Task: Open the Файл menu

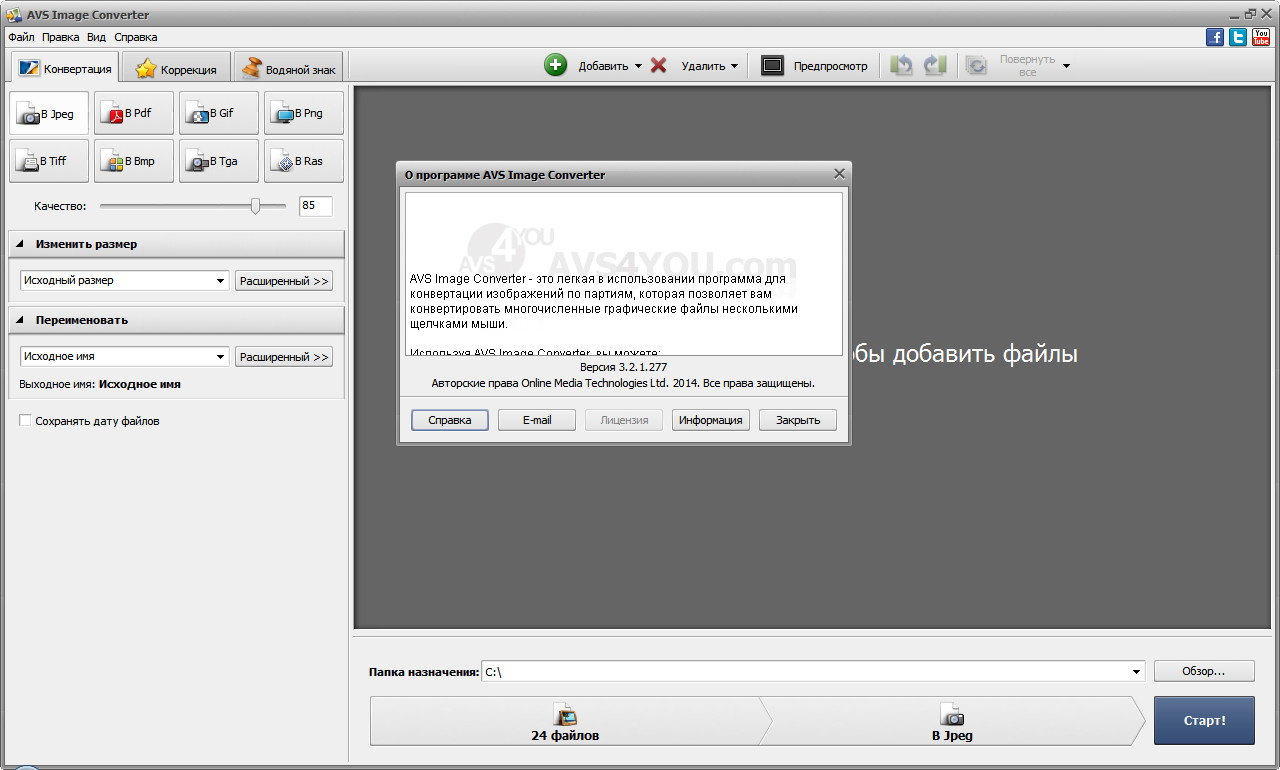Action: point(21,37)
